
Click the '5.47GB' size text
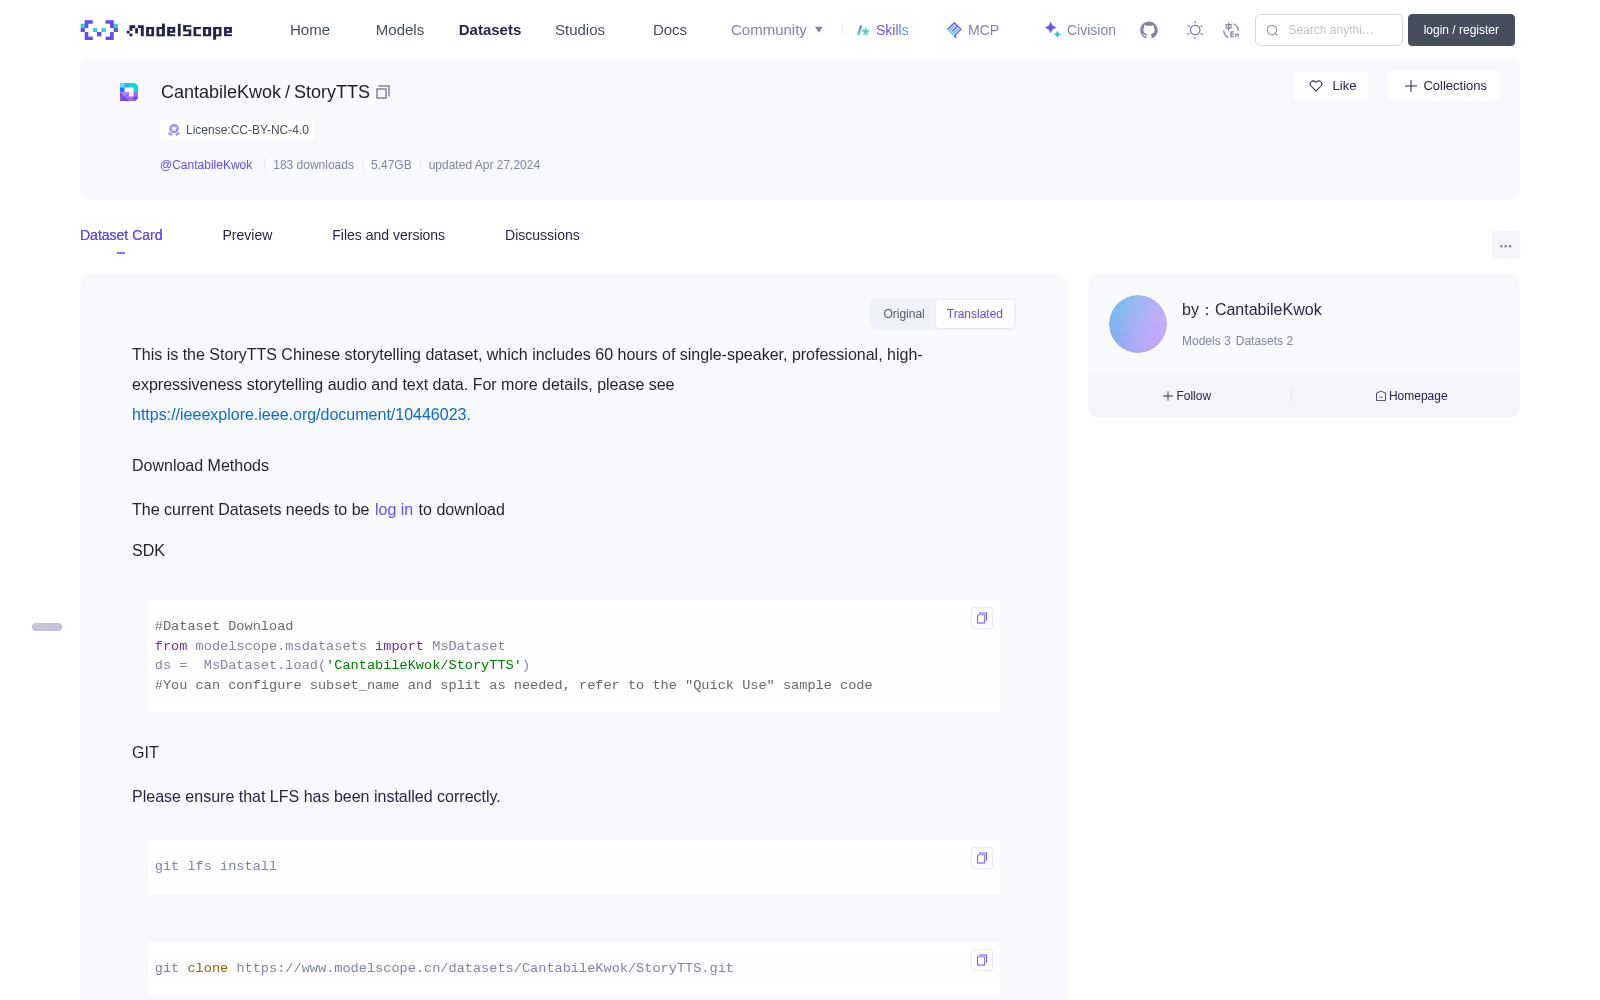(x=391, y=165)
